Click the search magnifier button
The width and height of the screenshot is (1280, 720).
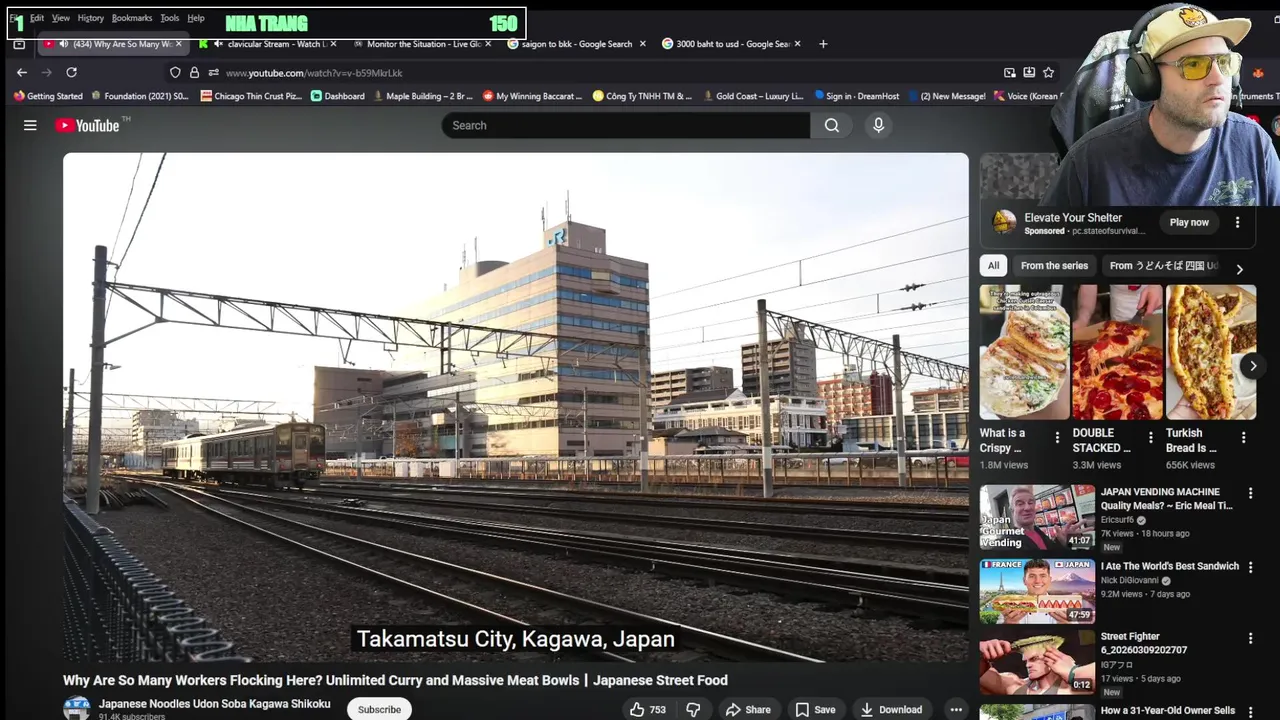[x=832, y=125]
